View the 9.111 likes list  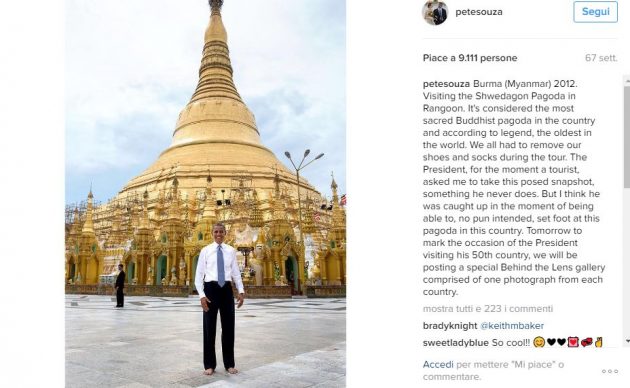(470, 58)
